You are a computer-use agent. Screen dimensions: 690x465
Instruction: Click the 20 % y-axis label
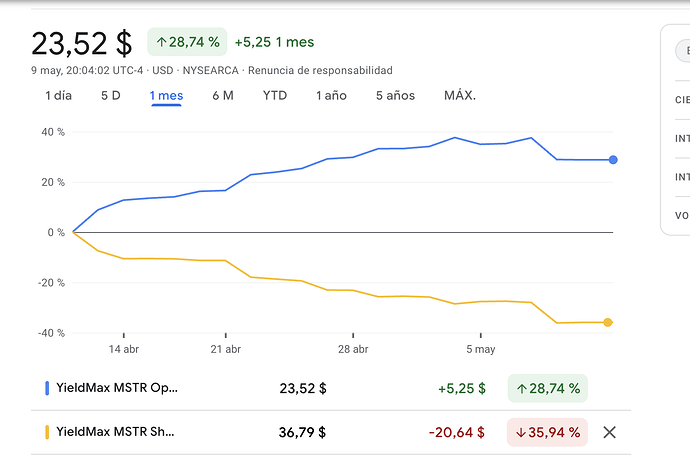[x=53, y=182]
